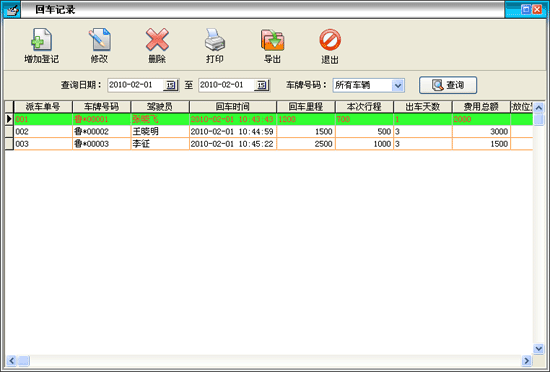550x372 pixels.
Task: Click the 本次行程 column header
Action: tap(364, 107)
